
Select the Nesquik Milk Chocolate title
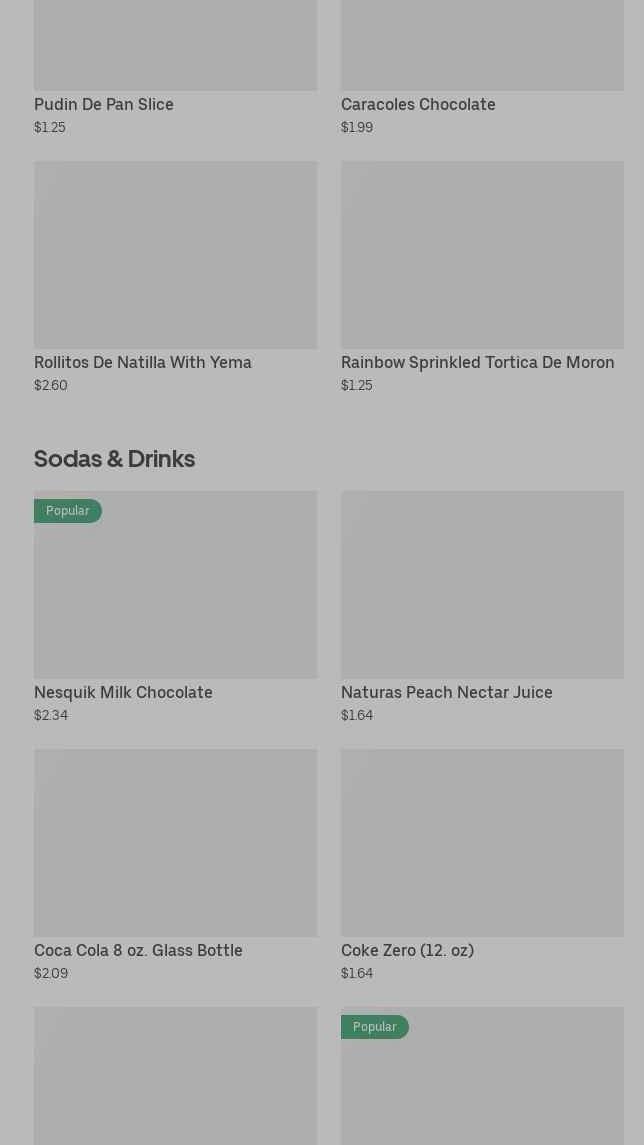tap(123, 692)
